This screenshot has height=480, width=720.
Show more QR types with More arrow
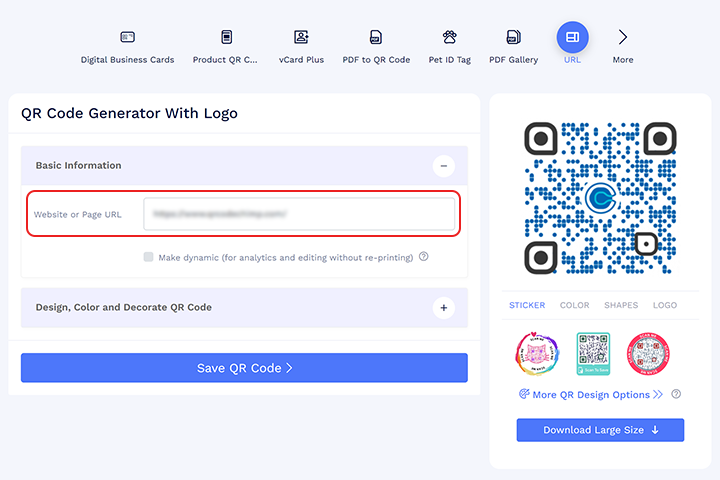pos(623,38)
